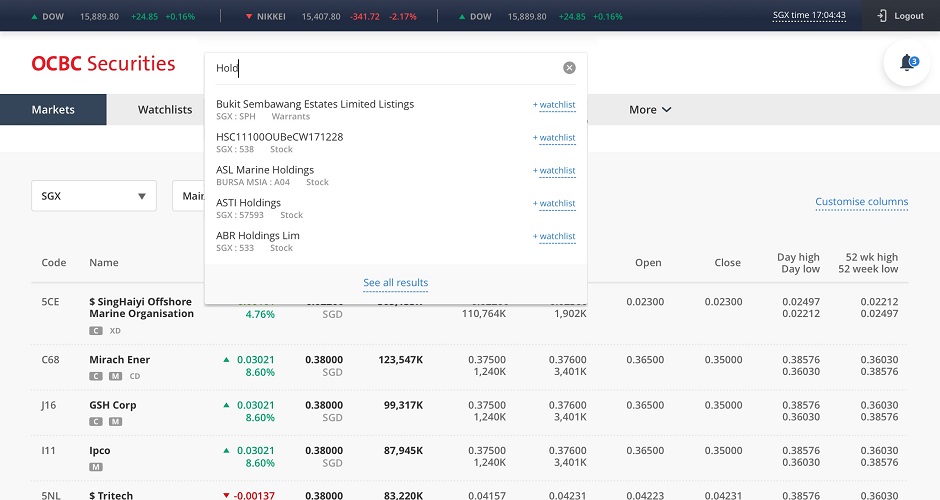940x500 pixels.
Task: Open Customise columns link
Action: (x=861, y=202)
